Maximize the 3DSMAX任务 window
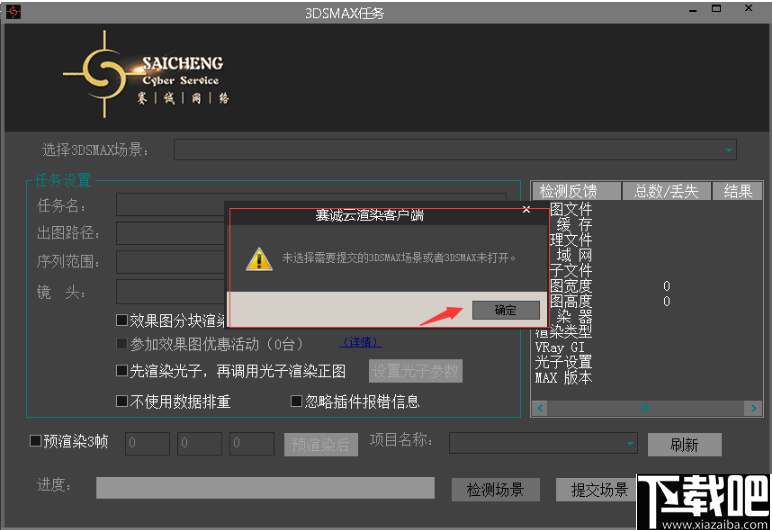772x530 pixels. point(716,8)
